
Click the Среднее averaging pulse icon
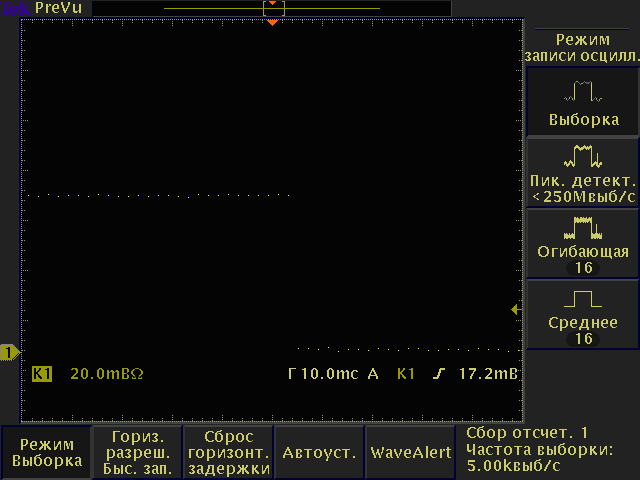(x=582, y=299)
